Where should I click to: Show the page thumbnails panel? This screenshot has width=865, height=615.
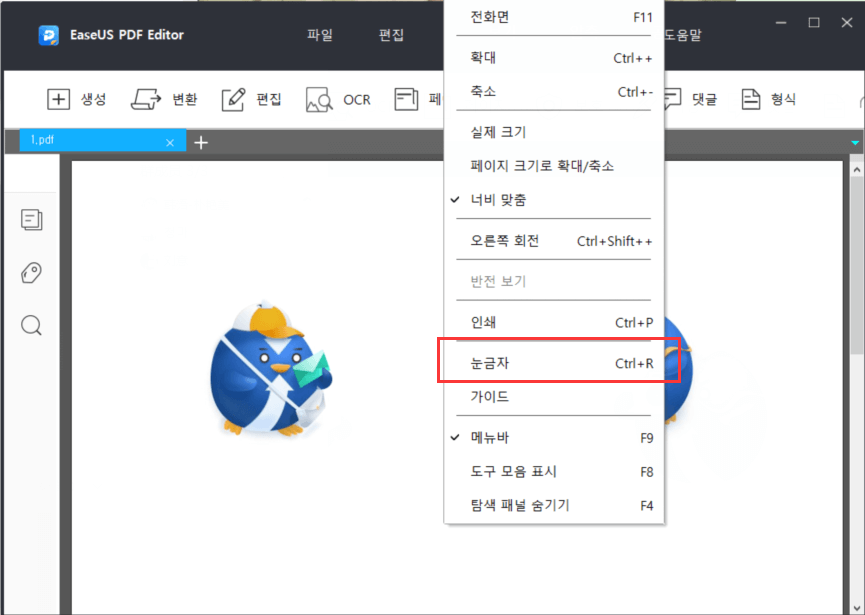point(31,219)
